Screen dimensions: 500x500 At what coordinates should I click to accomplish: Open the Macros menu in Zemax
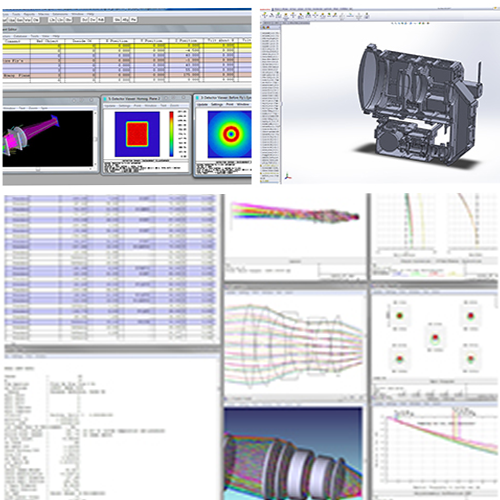44,14
